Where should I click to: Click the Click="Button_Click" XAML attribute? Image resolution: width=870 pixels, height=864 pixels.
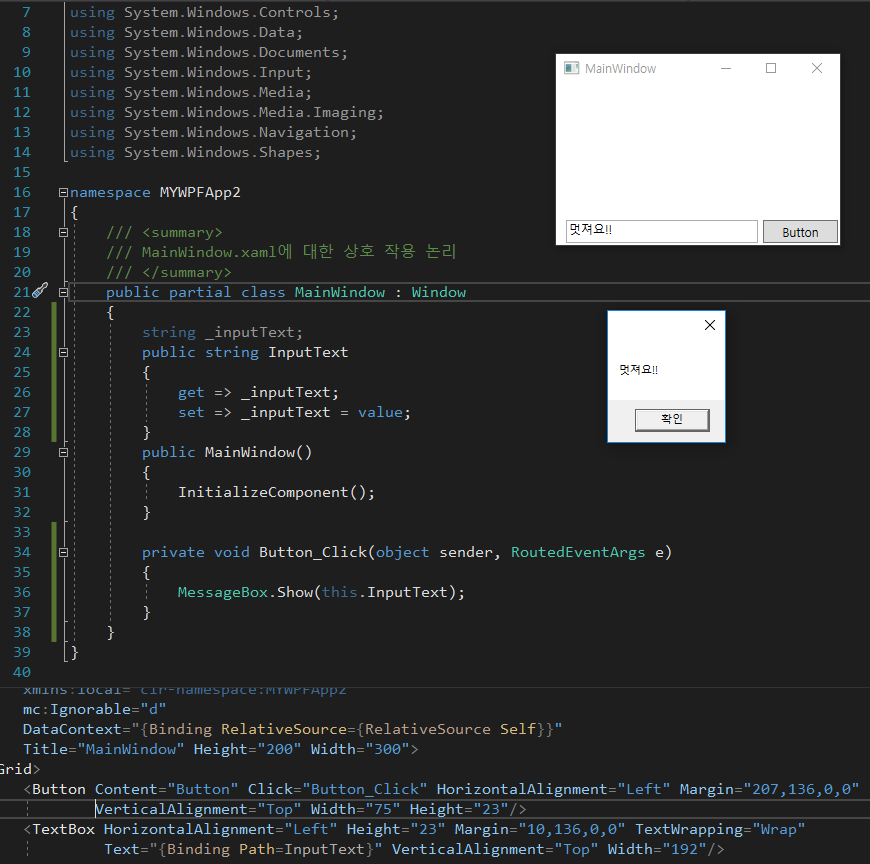click(x=337, y=789)
